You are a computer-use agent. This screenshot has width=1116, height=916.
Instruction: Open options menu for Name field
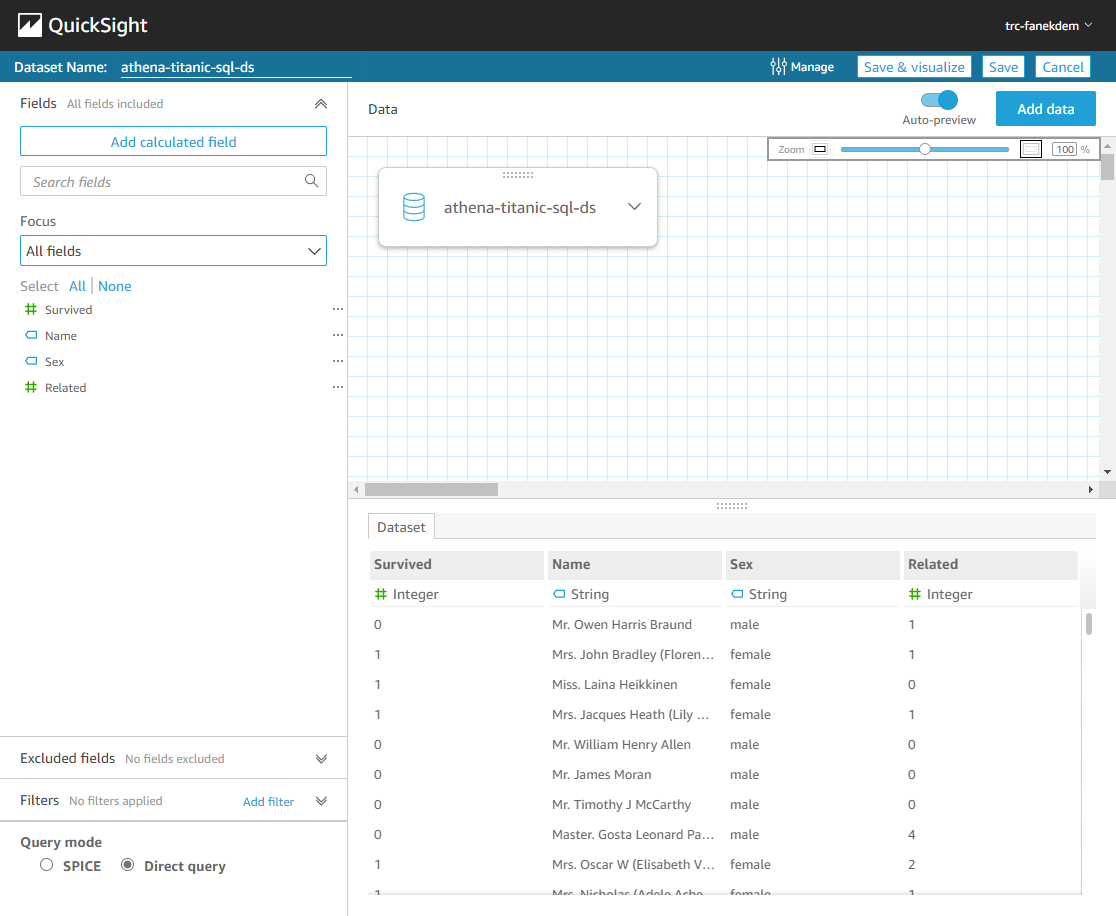[337, 335]
